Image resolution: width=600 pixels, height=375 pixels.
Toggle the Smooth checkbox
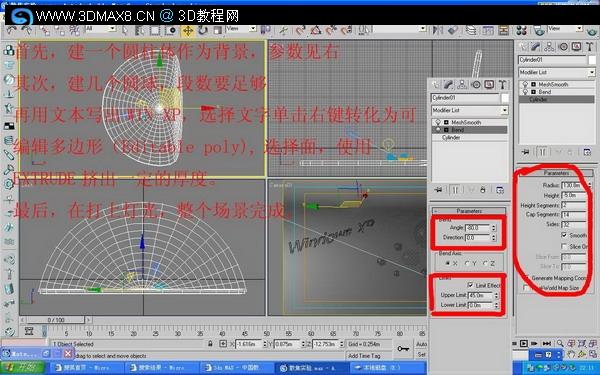564,235
